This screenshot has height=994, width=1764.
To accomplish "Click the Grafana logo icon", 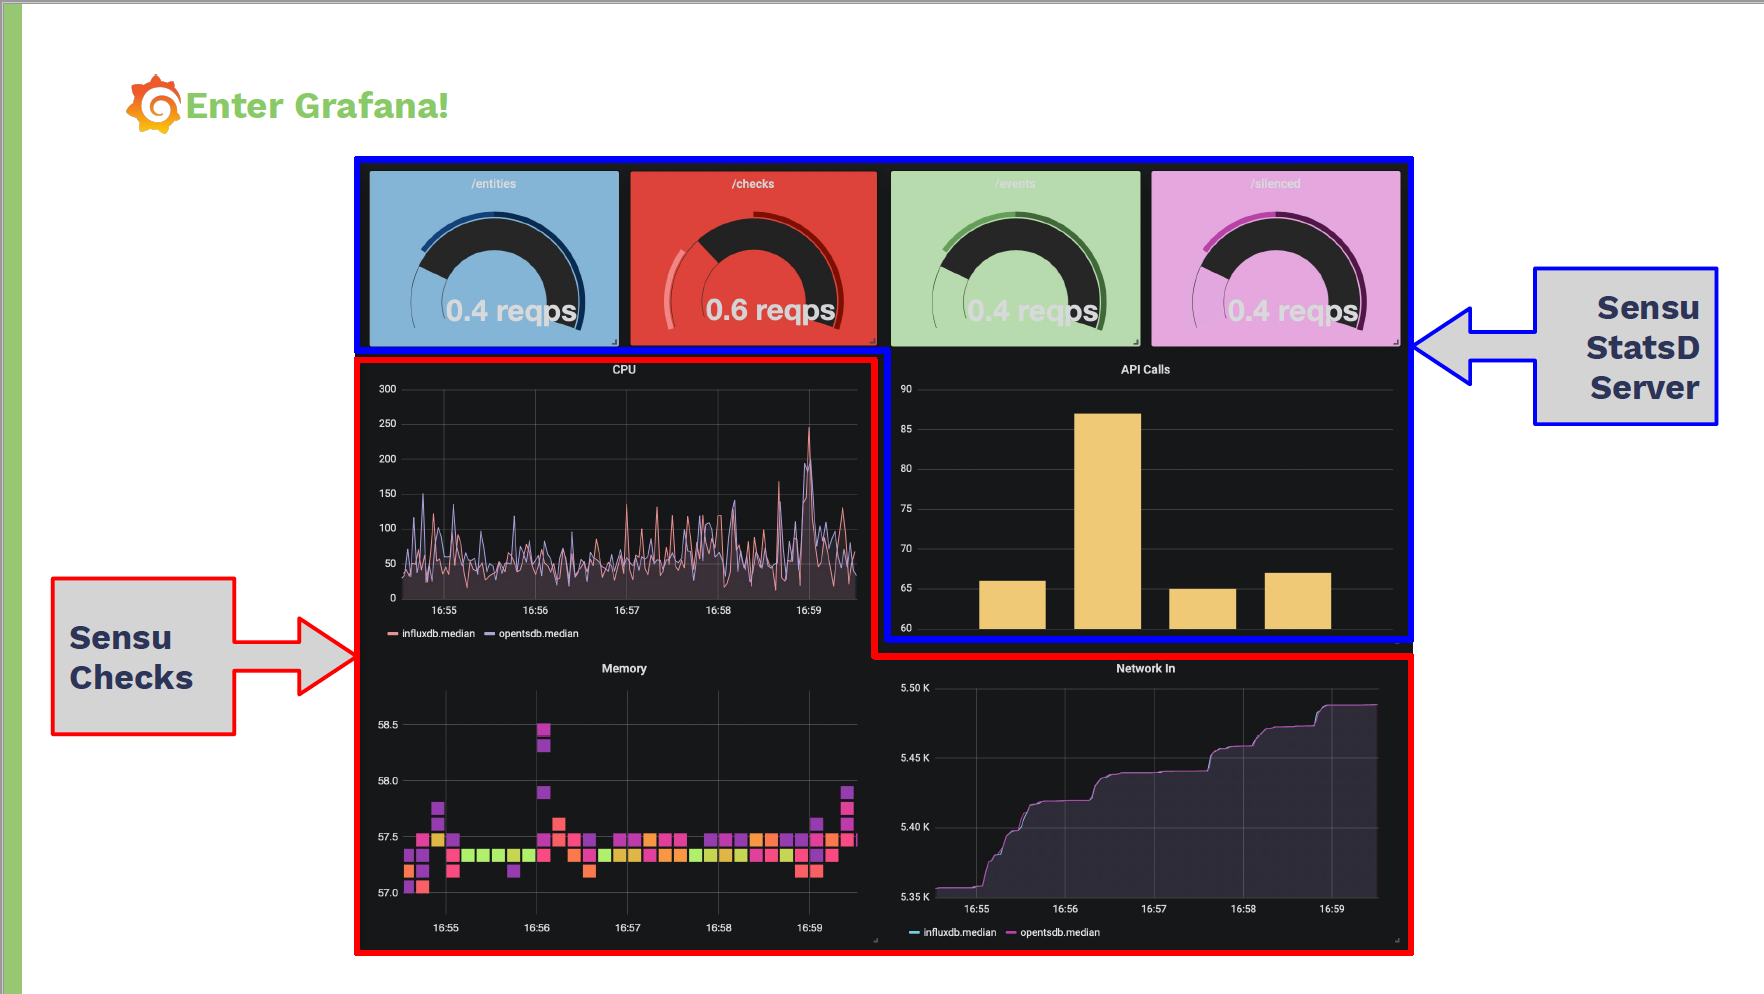I will point(154,104).
